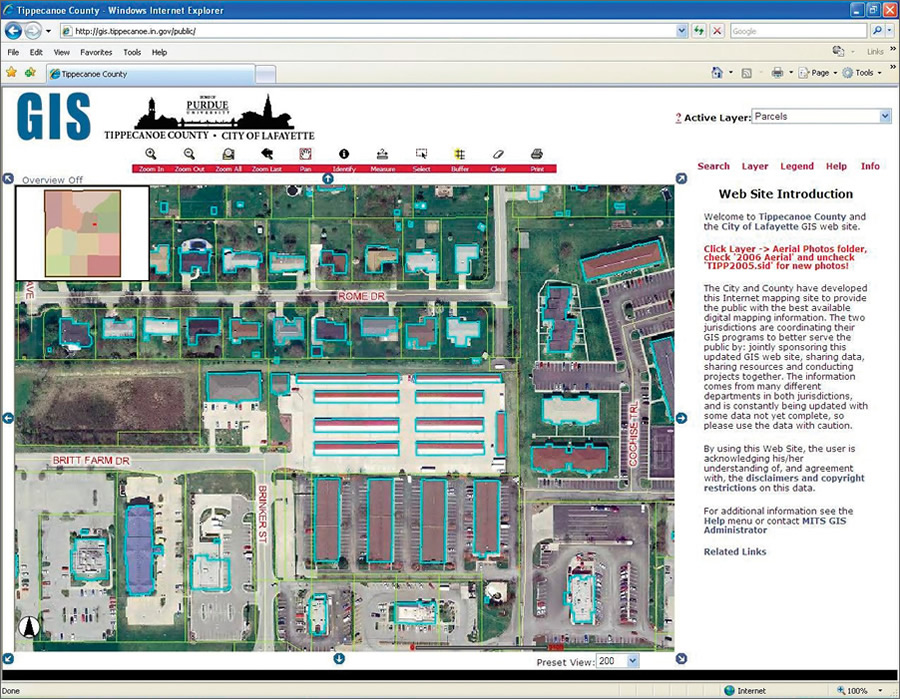Open the File menu
Screen dimensions: 900x699
coord(13,52)
